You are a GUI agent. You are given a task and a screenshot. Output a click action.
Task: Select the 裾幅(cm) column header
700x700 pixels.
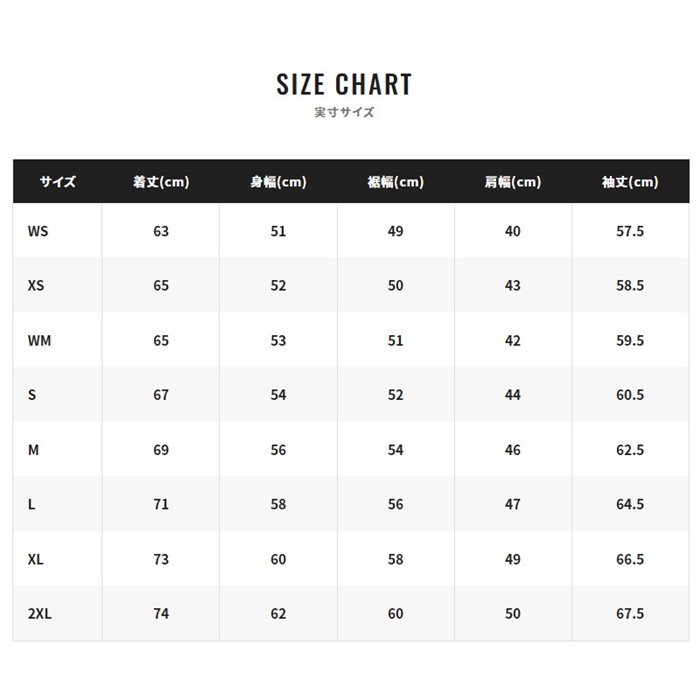[396, 182]
